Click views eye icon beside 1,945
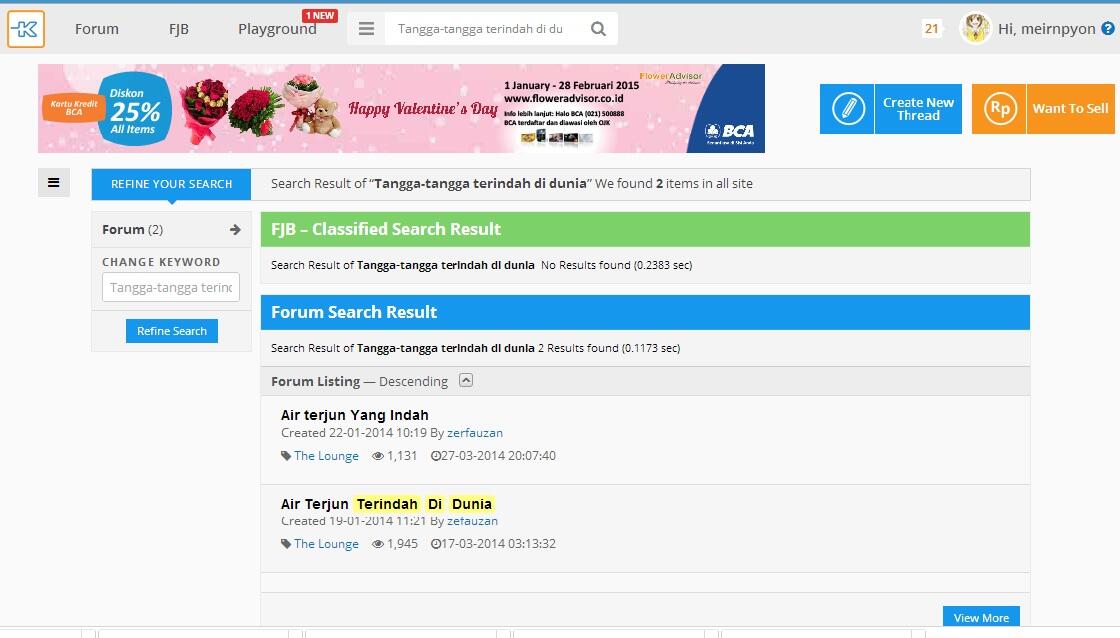1120x638 pixels. point(378,544)
